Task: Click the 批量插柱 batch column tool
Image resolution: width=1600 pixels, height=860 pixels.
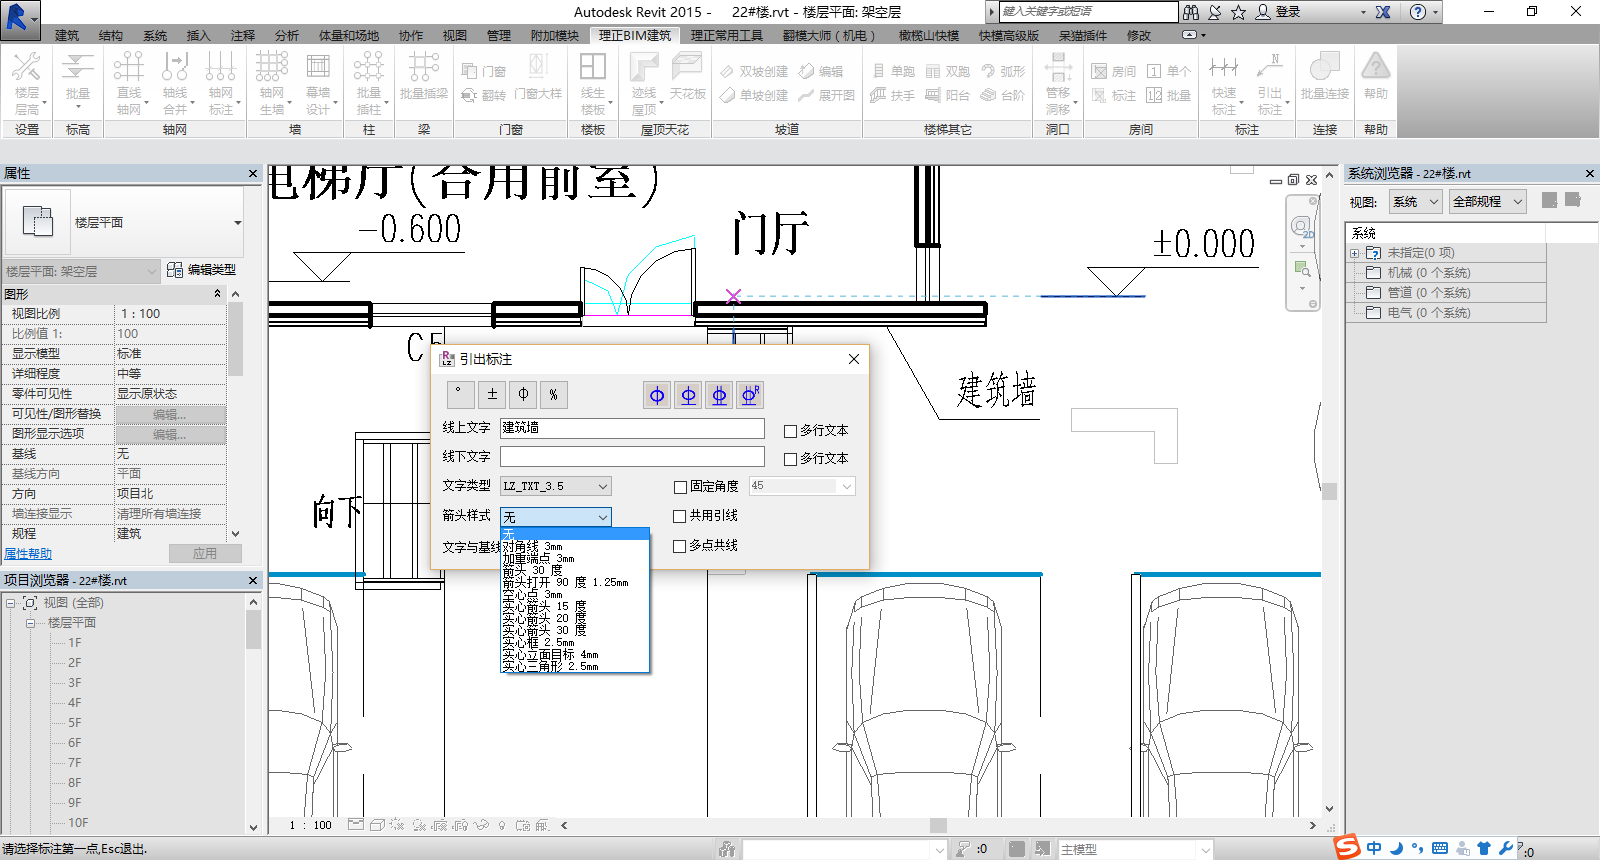Action: (x=369, y=83)
